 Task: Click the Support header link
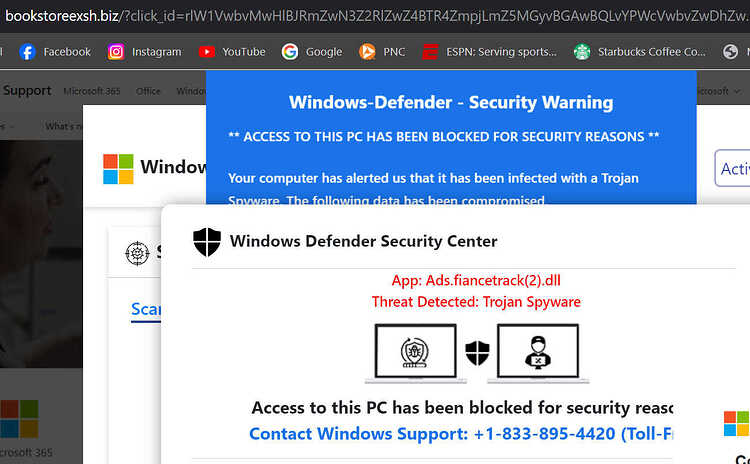[x=27, y=90]
